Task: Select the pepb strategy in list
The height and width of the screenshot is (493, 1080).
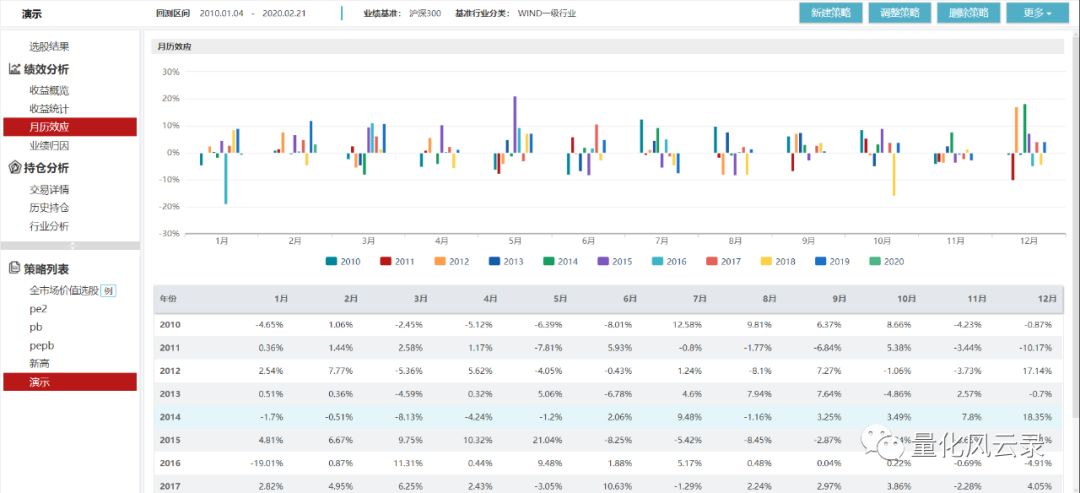Action: 42,345
